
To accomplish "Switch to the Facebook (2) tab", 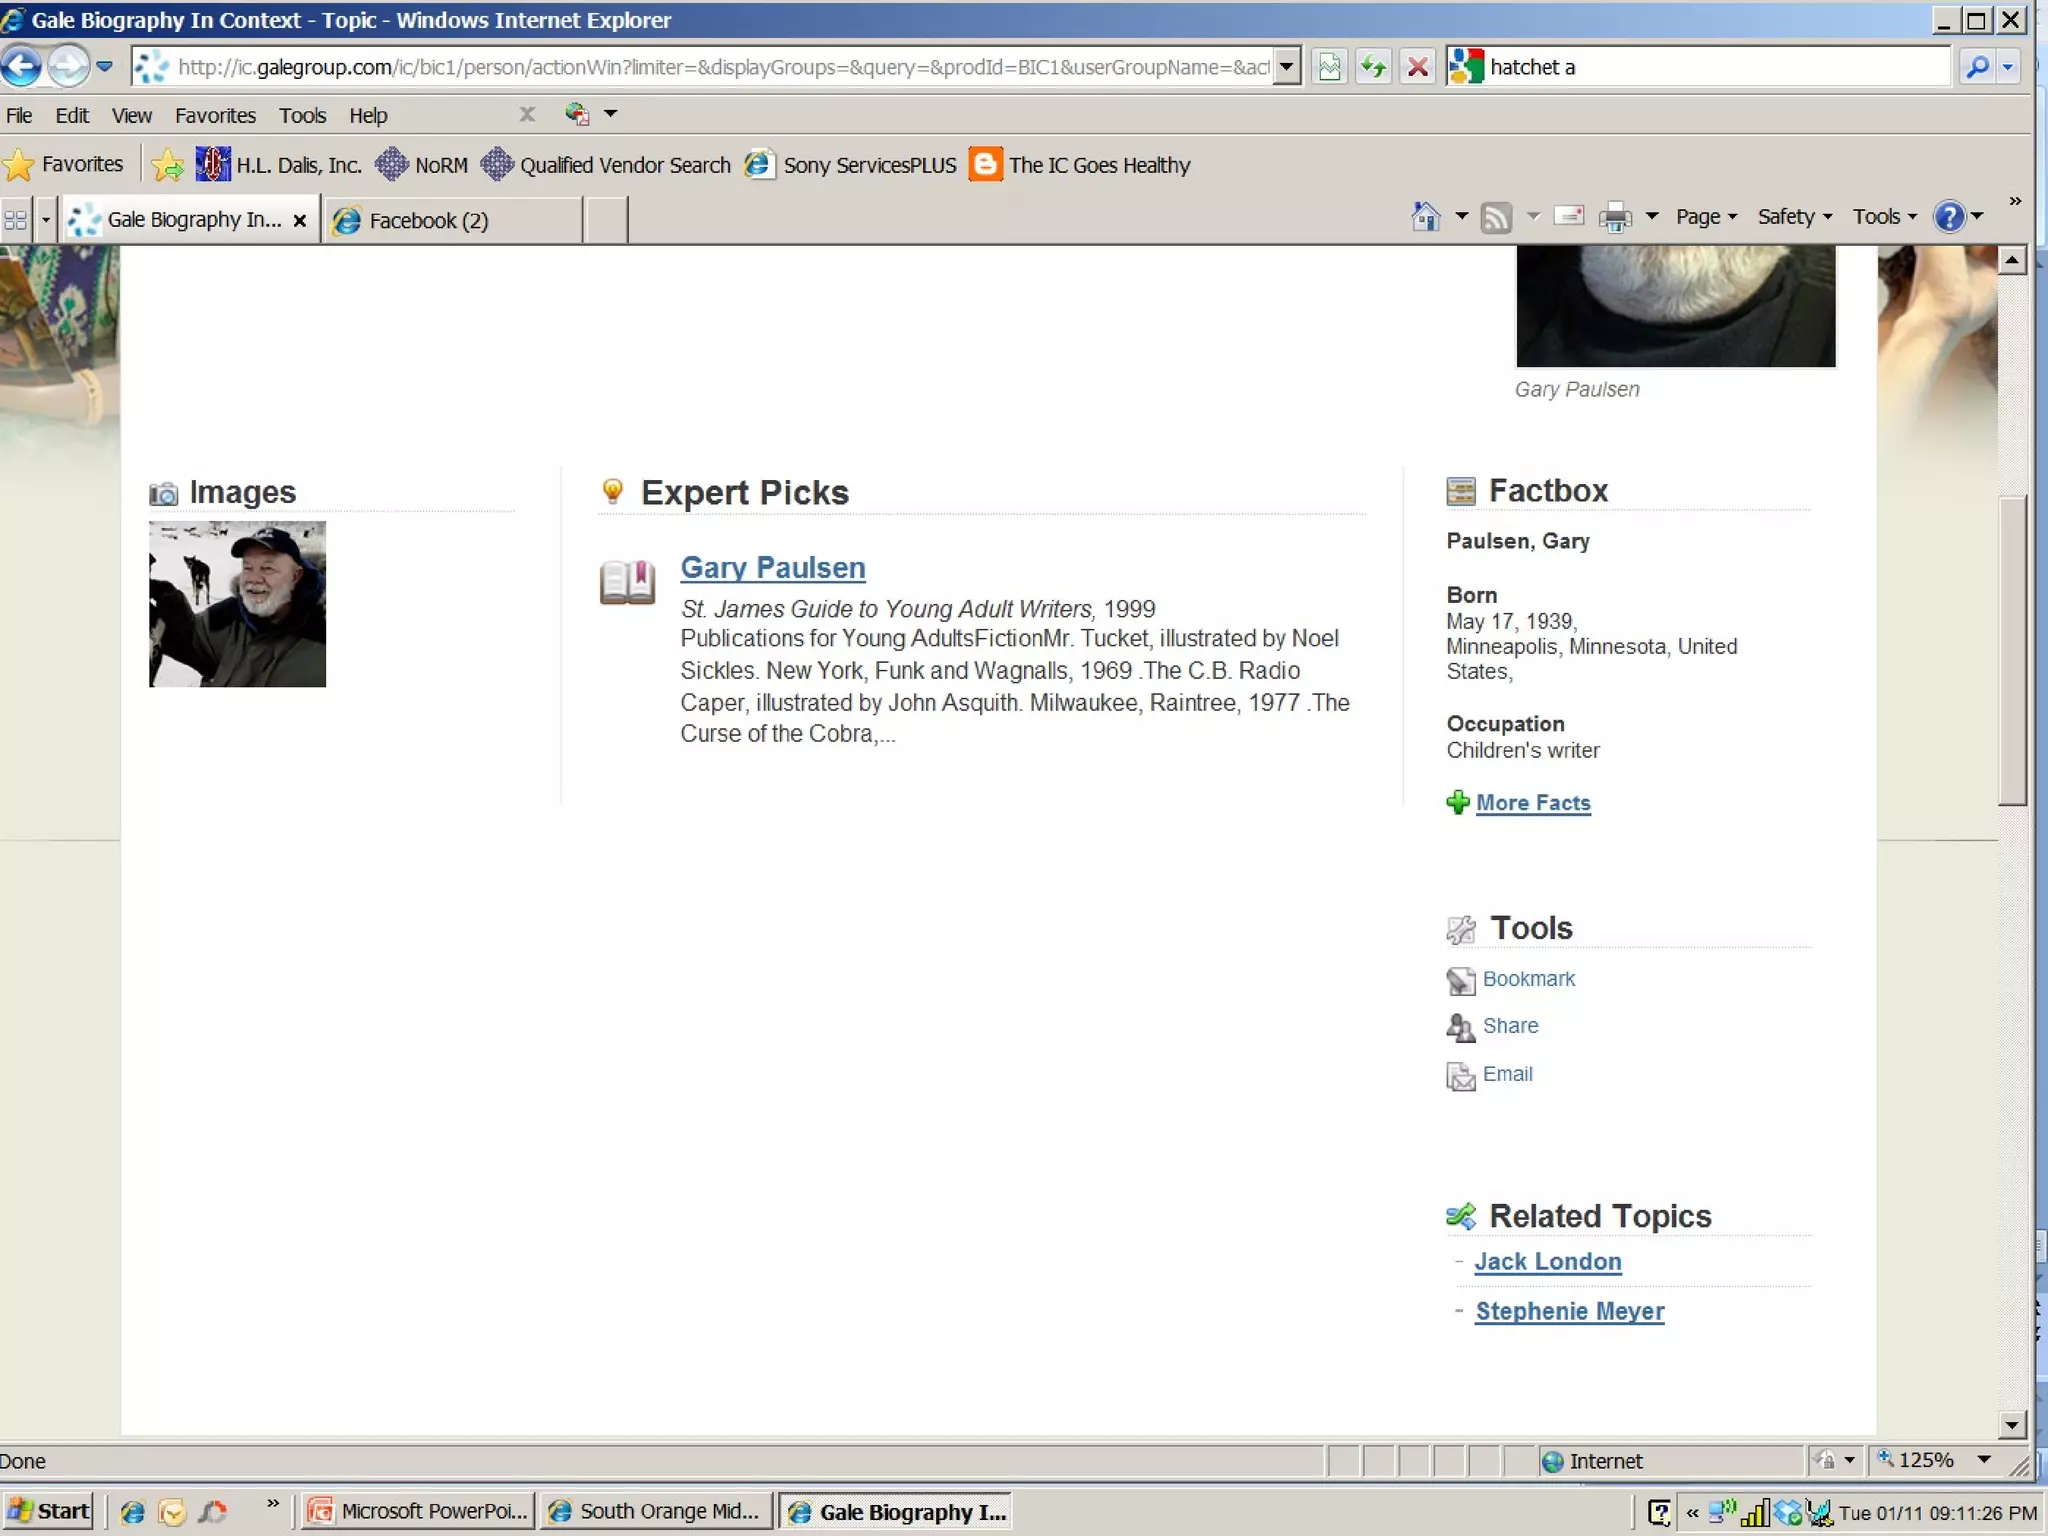I will pos(428,220).
